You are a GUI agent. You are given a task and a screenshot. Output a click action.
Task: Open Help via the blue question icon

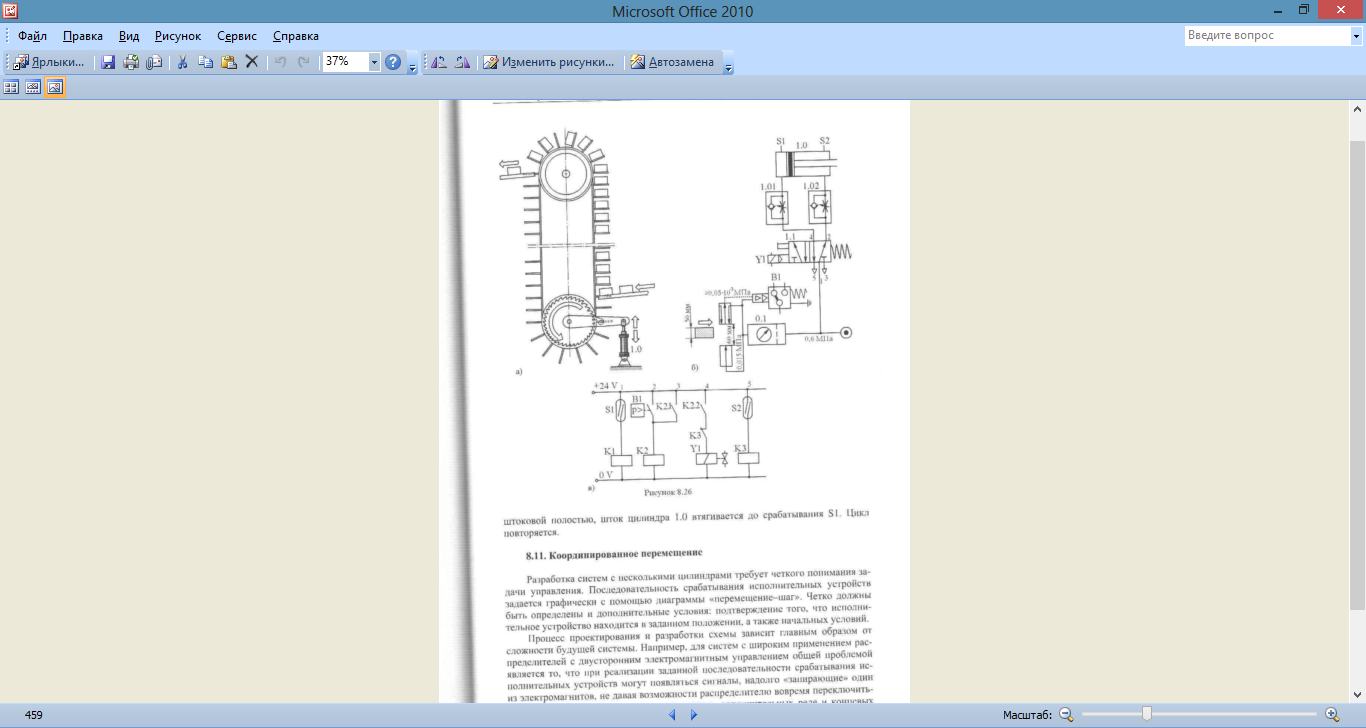tap(393, 62)
